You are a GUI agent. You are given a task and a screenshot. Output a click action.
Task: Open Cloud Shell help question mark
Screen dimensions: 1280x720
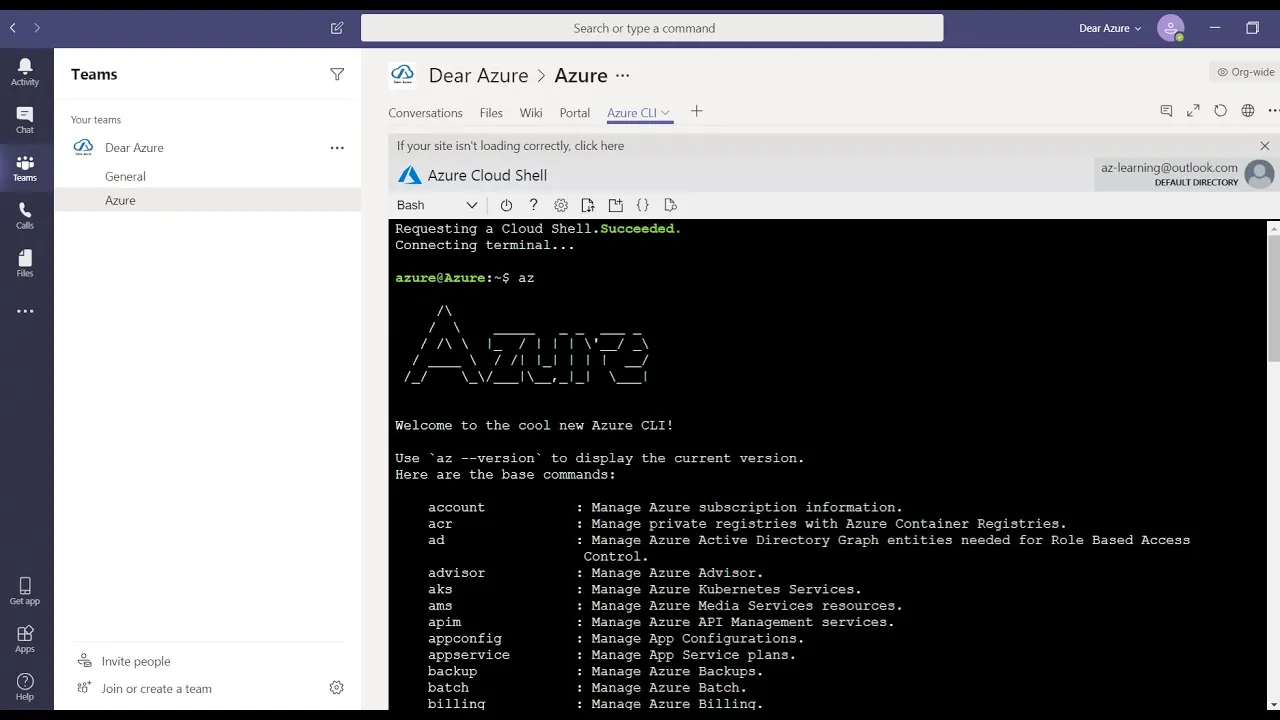(x=533, y=205)
